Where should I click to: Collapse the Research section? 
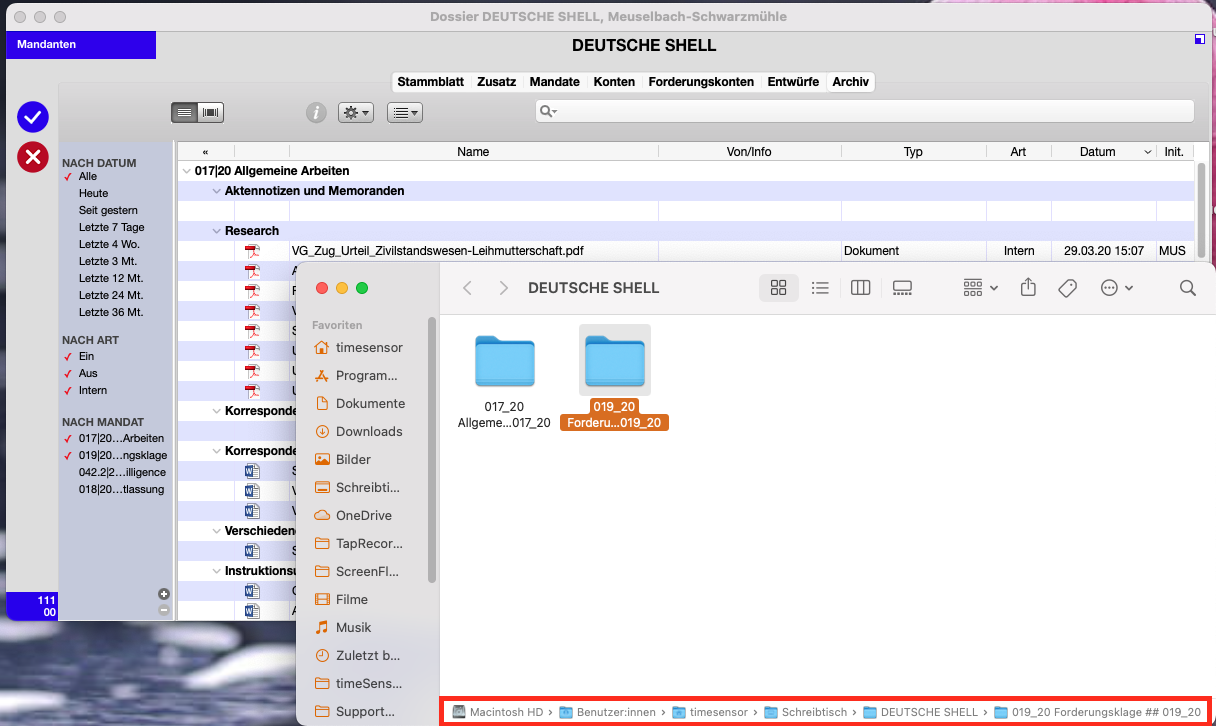point(216,231)
